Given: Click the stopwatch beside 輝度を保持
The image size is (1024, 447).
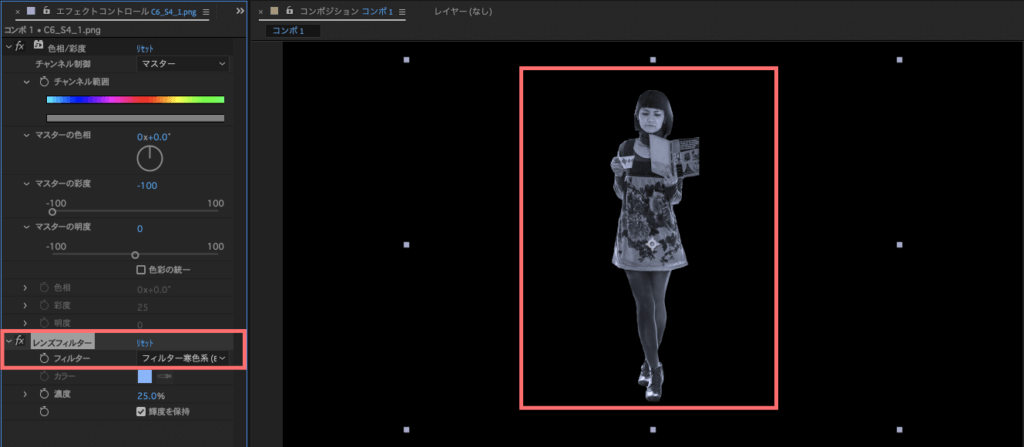Looking at the screenshot, I should click(x=44, y=412).
